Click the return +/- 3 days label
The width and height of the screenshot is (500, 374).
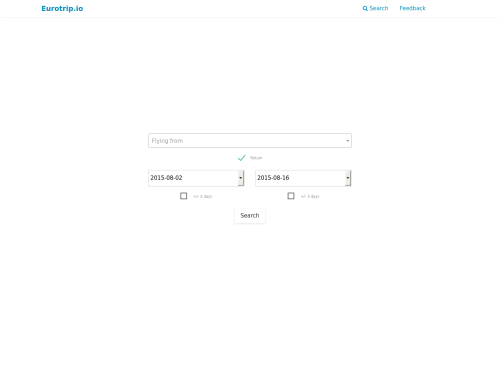[x=310, y=196]
